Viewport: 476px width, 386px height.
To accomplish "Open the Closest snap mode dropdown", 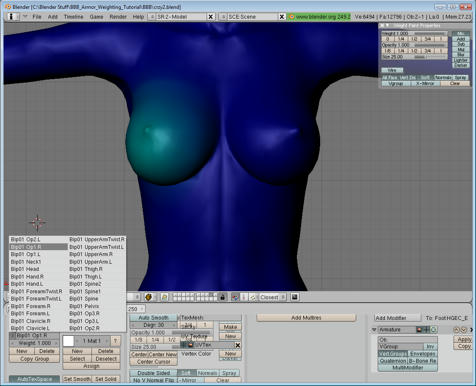I will point(272,297).
